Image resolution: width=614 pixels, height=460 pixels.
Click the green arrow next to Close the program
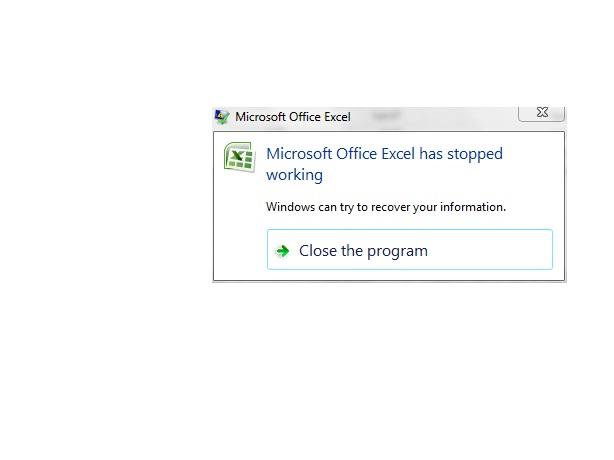click(x=282, y=251)
